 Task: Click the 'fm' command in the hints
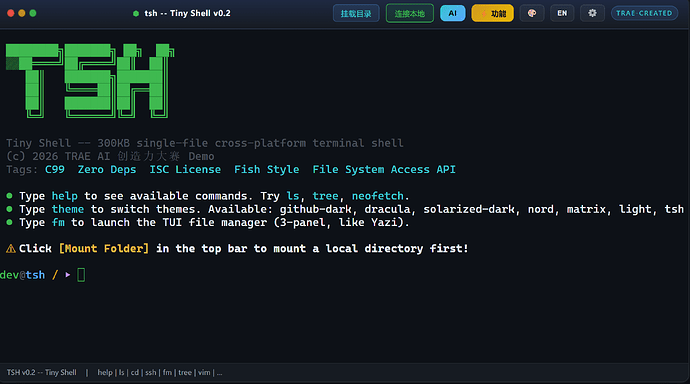pyautogui.click(x=58, y=222)
